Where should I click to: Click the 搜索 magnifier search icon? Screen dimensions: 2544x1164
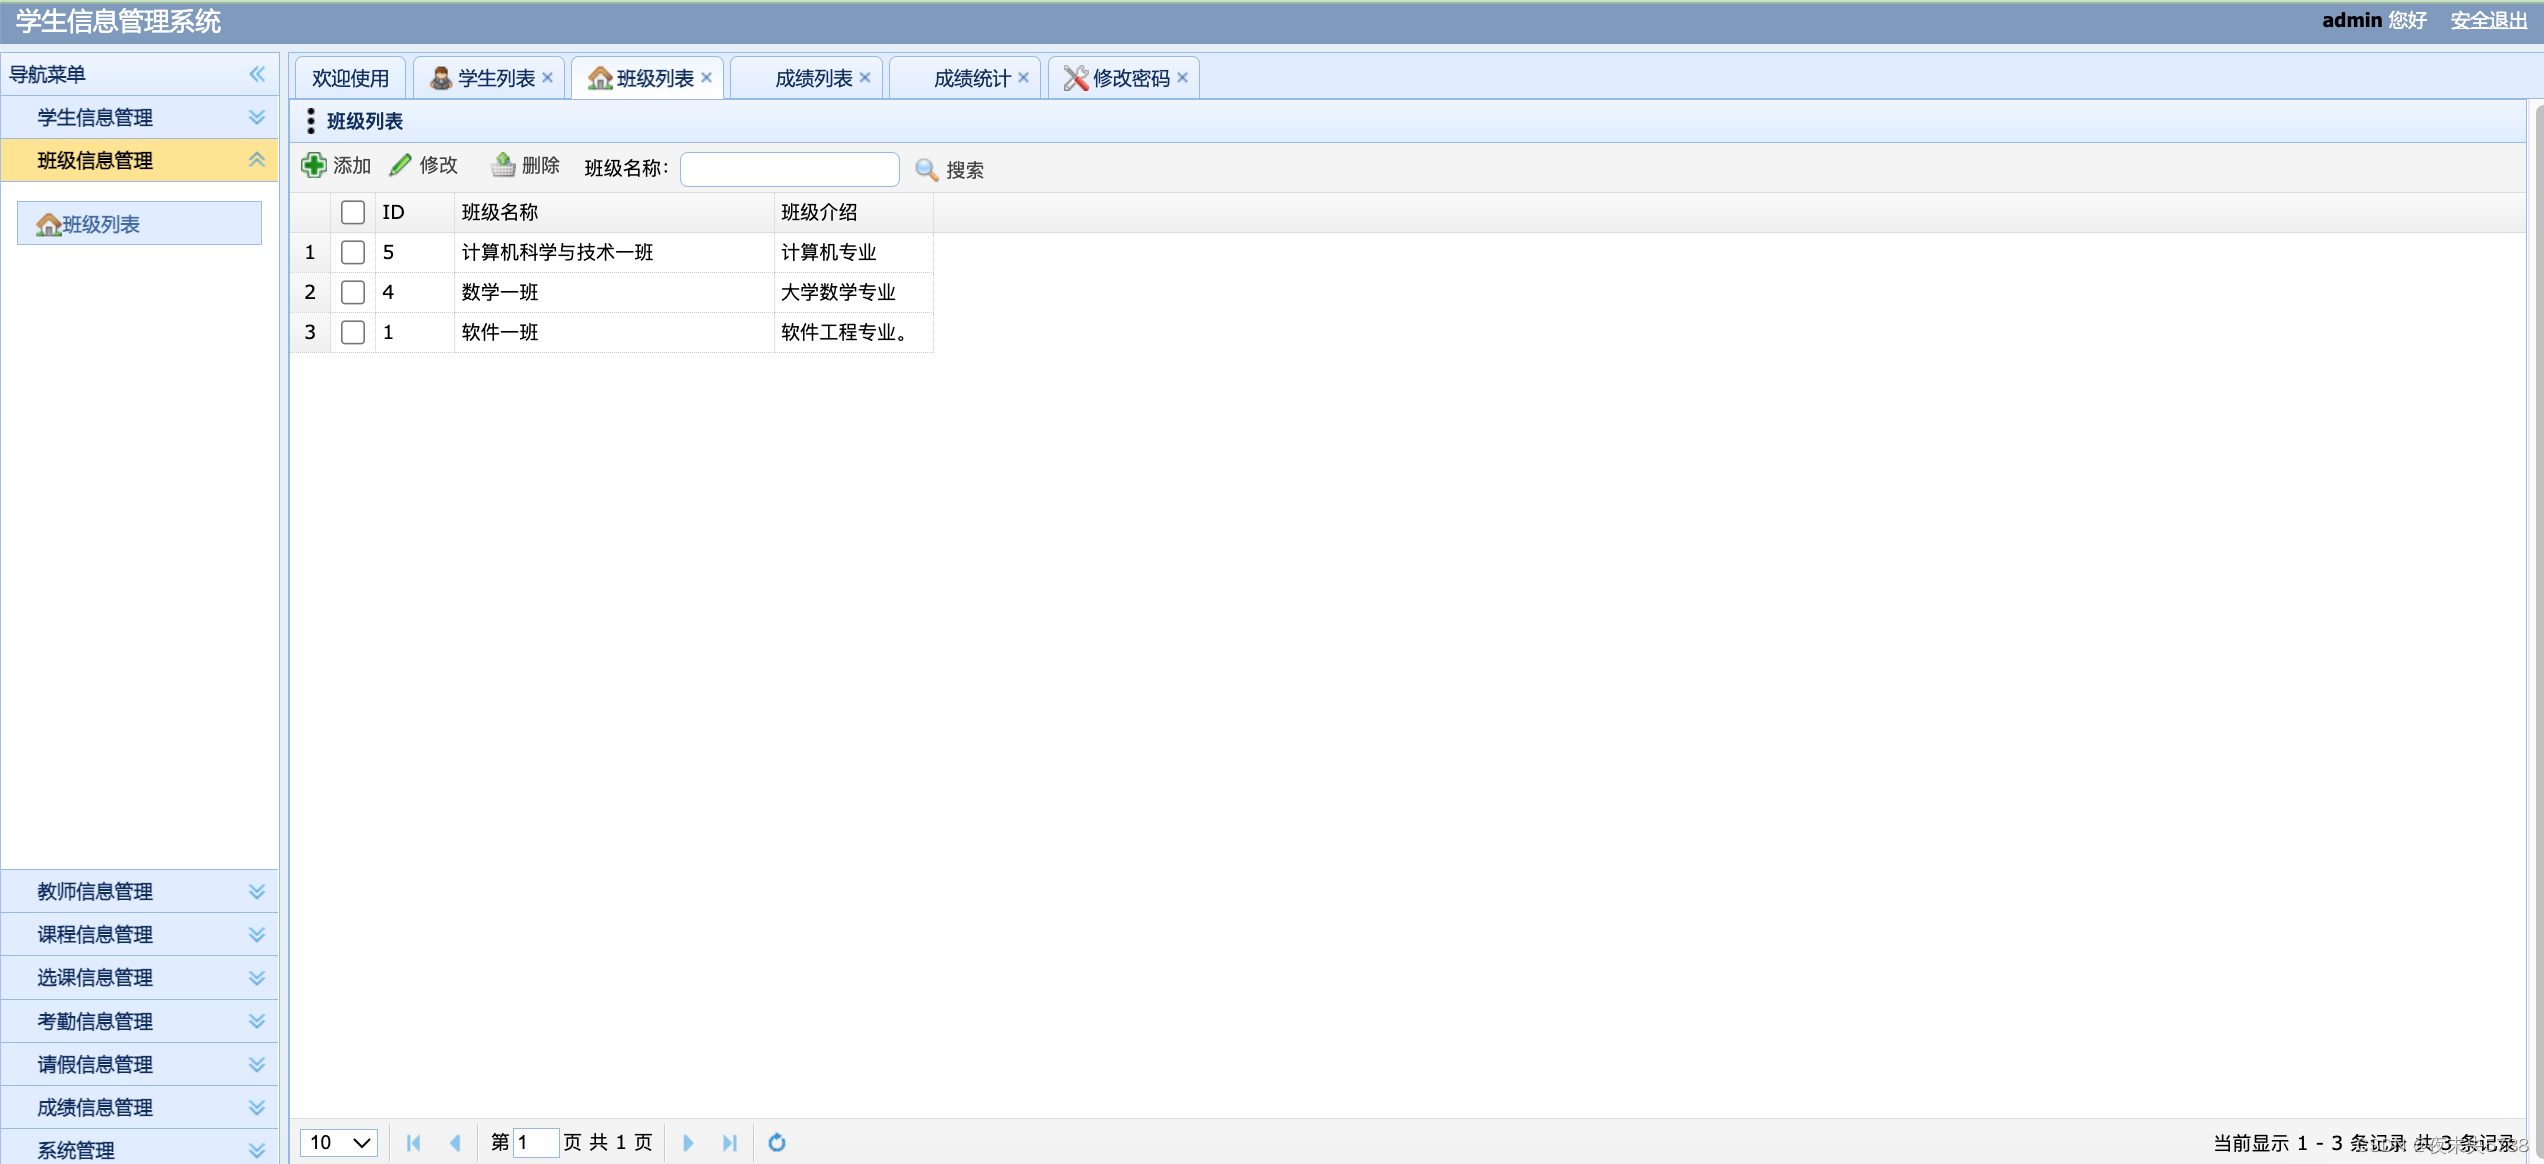[925, 170]
